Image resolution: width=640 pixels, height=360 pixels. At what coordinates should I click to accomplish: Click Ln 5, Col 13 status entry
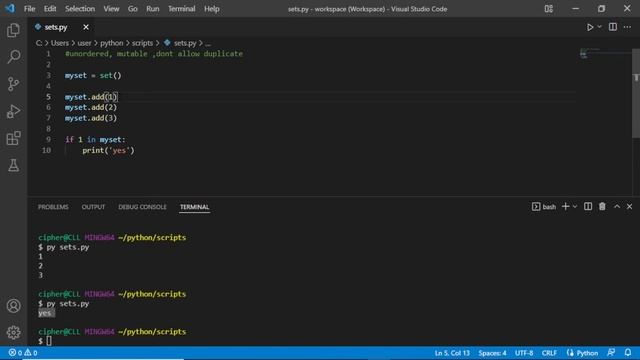452,353
